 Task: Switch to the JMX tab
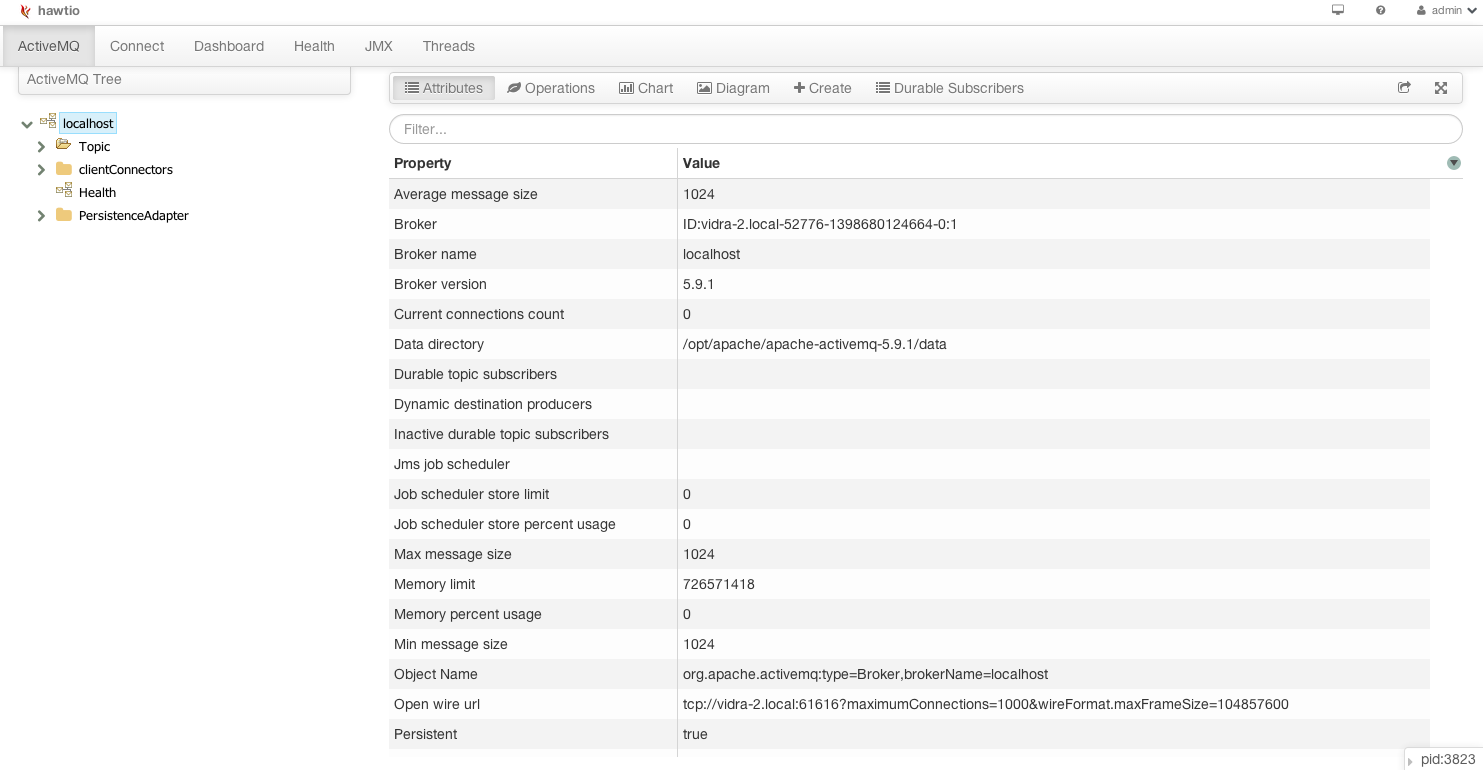tap(378, 46)
